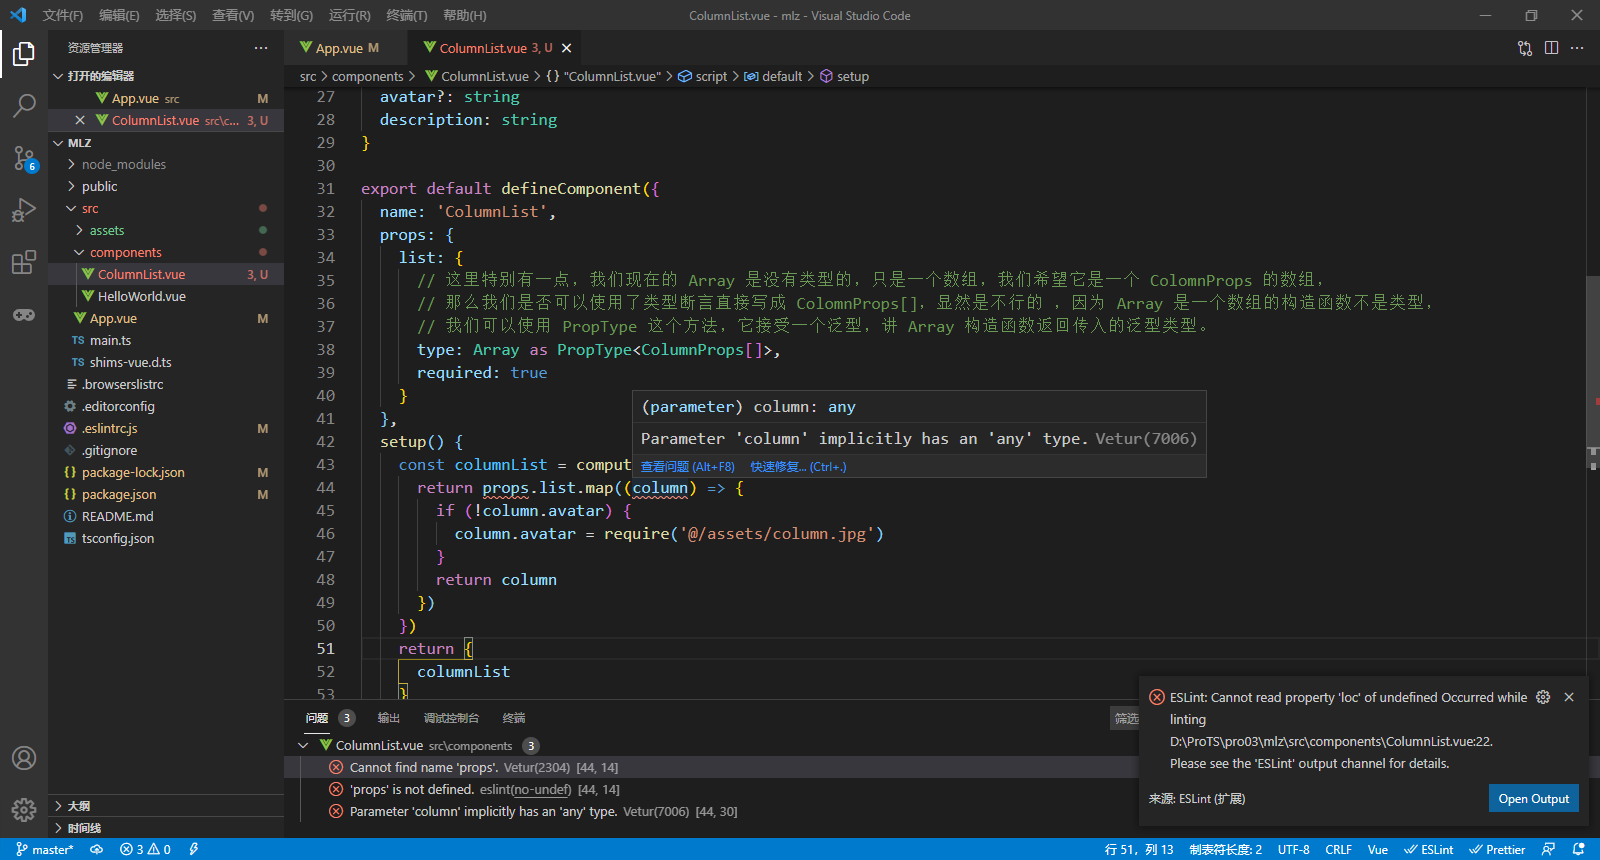Image resolution: width=1600 pixels, height=860 pixels.
Task: Split the editor to the right
Action: click(x=1551, y=48)
